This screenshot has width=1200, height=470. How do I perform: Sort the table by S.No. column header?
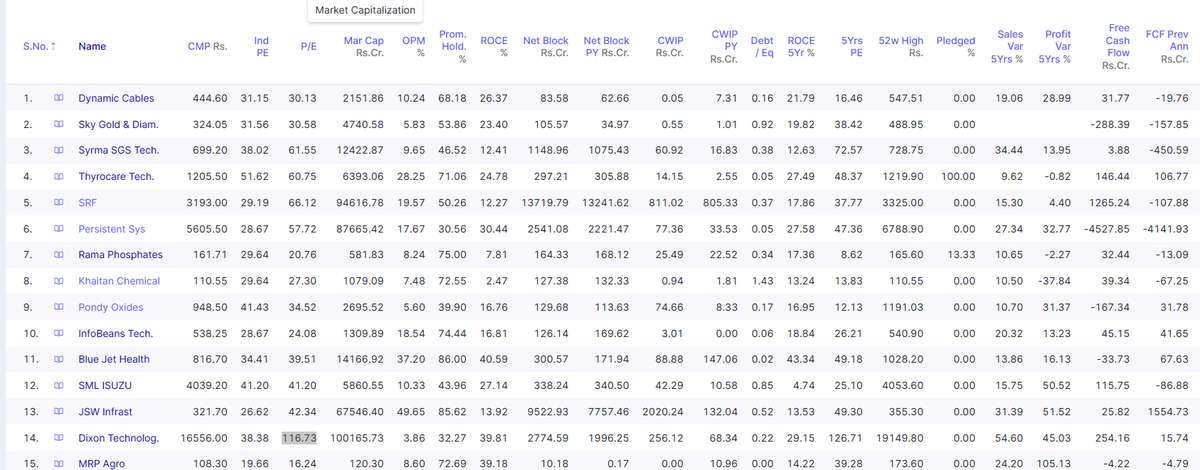(39, 46)
